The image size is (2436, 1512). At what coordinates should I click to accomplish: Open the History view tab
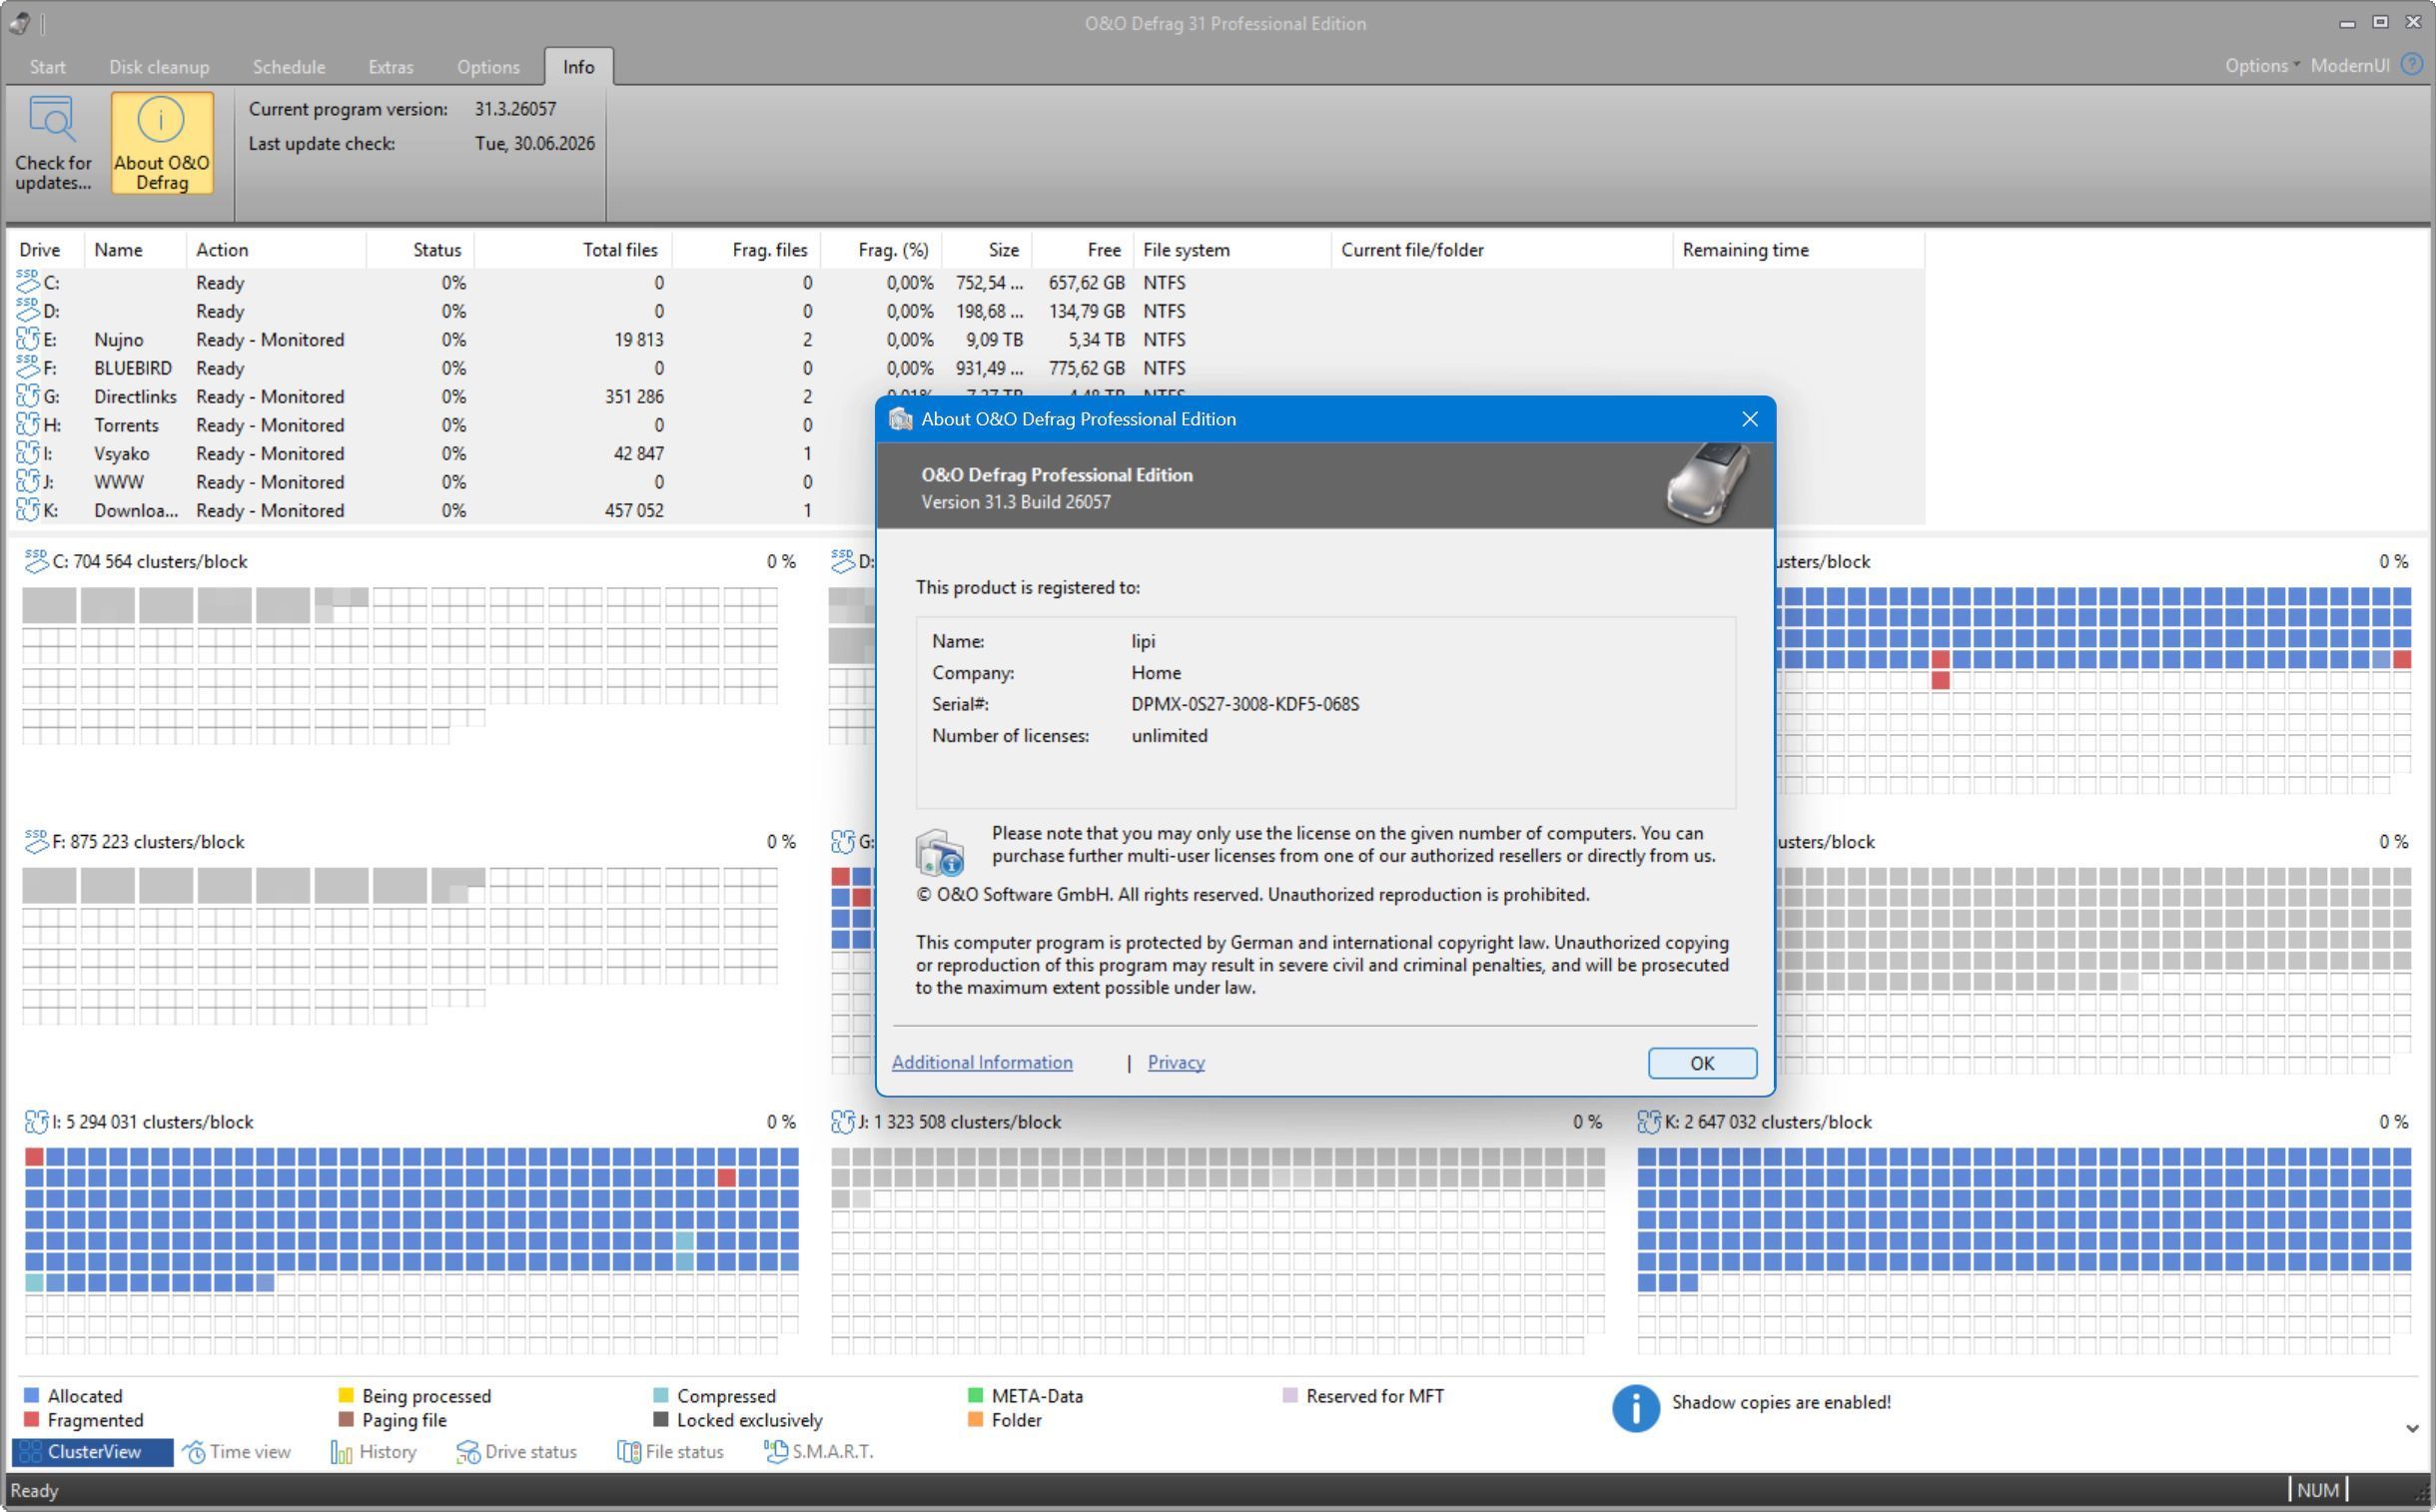coord(374,1452)
